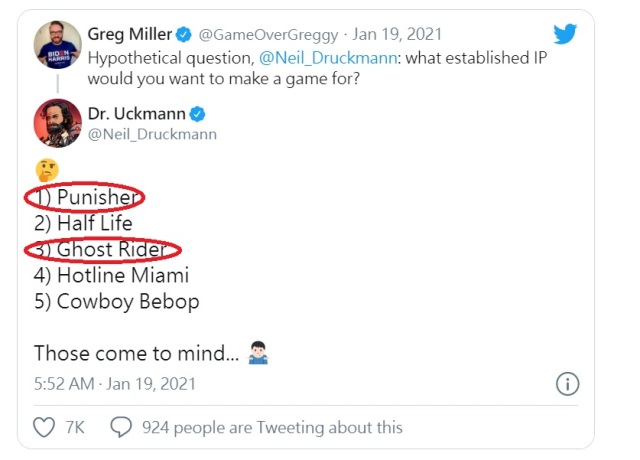Click the Twitter bird logo
The image size is (640, 460).
(565, 34)
